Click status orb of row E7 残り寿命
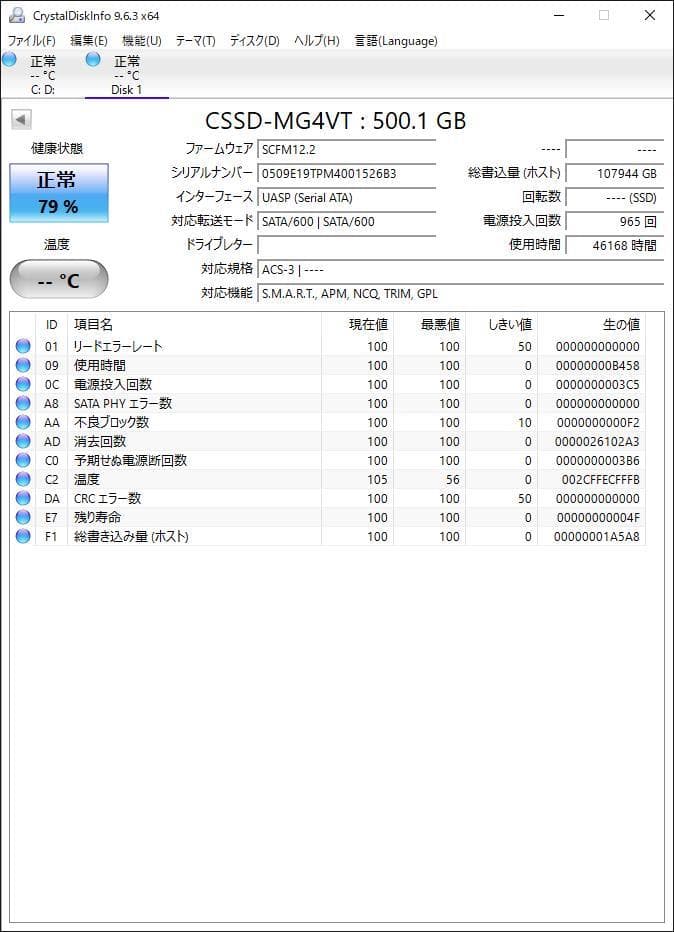This screenshot has width=674, height=932. click(23, 517)
